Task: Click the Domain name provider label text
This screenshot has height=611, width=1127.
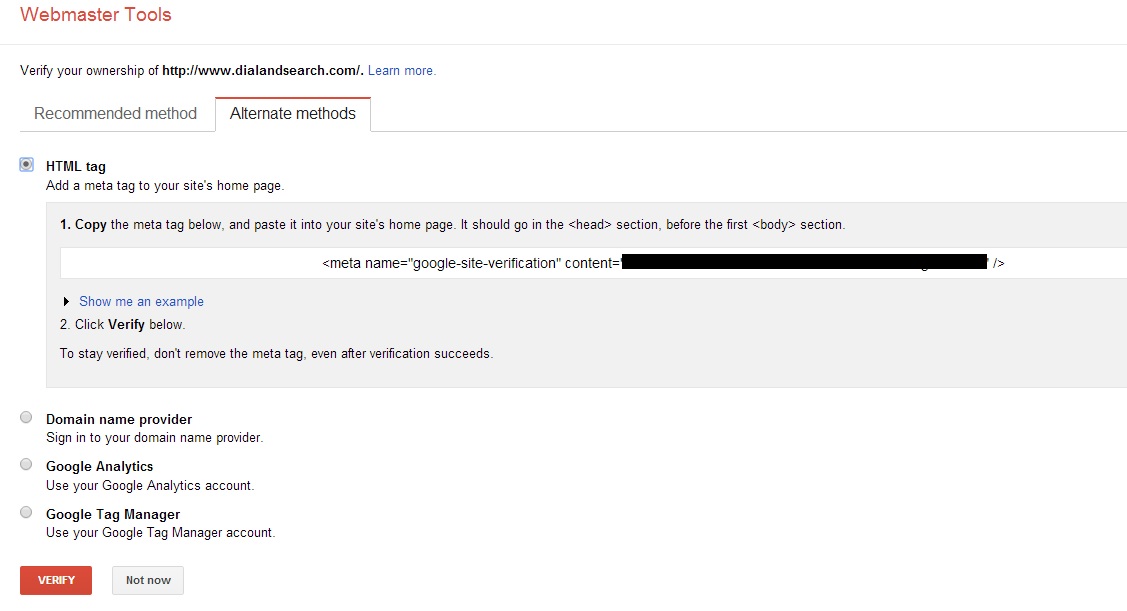Action: pos(119,419)
